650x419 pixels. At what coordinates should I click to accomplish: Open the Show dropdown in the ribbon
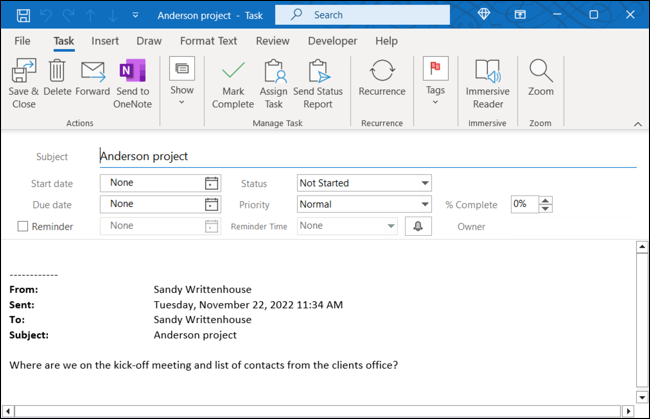[x=182, y=80]
